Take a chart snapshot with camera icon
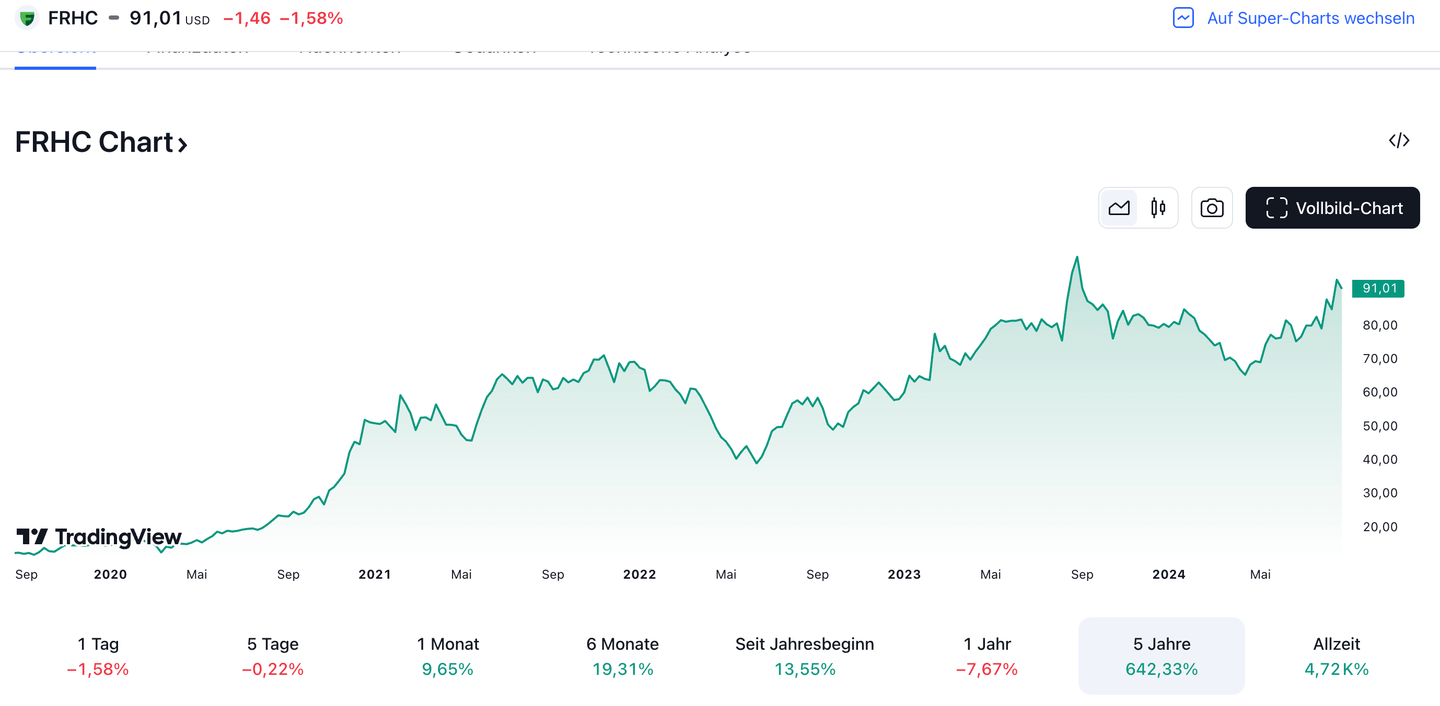The height and width of the screenshot is (706, 1440). click(1211, 208)
